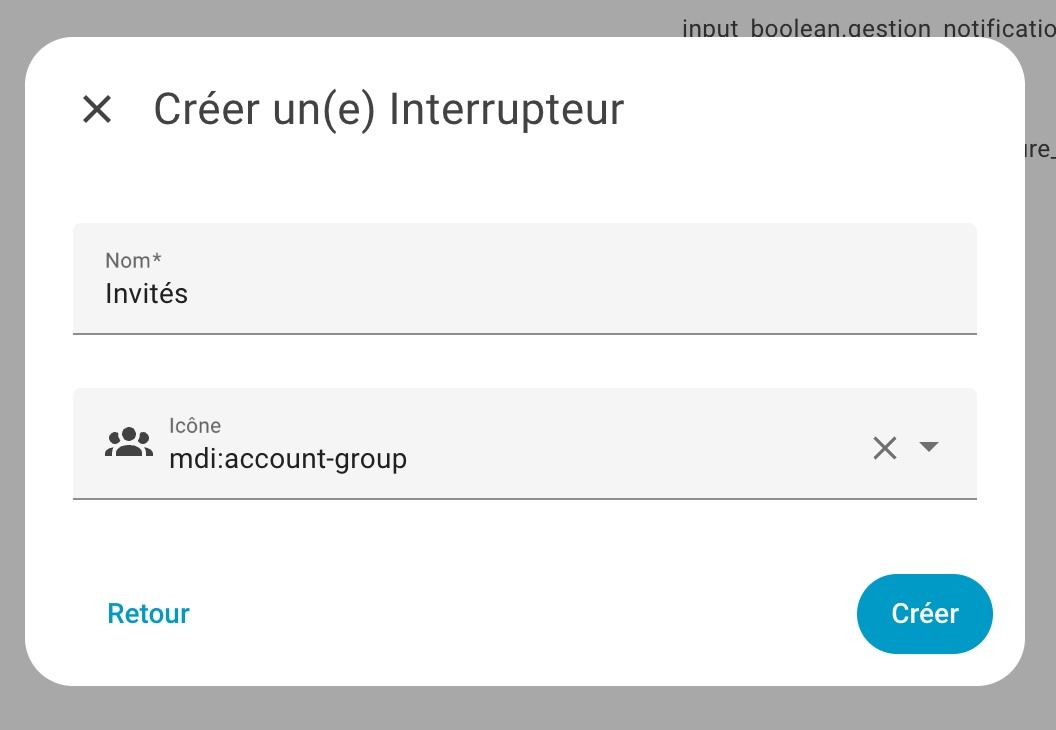Image resolution: width=1056 pixels, height=730 pixels.
Task: Clear the selected icon with the X
Action: 885,447
